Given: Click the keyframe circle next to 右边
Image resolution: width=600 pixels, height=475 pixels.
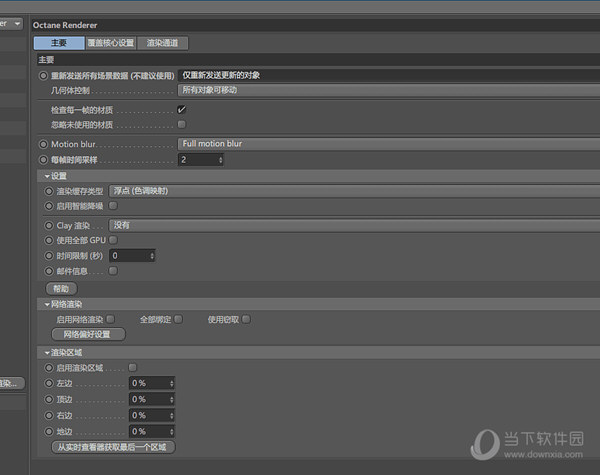Looking at the screenshot, I should (49, 415).
